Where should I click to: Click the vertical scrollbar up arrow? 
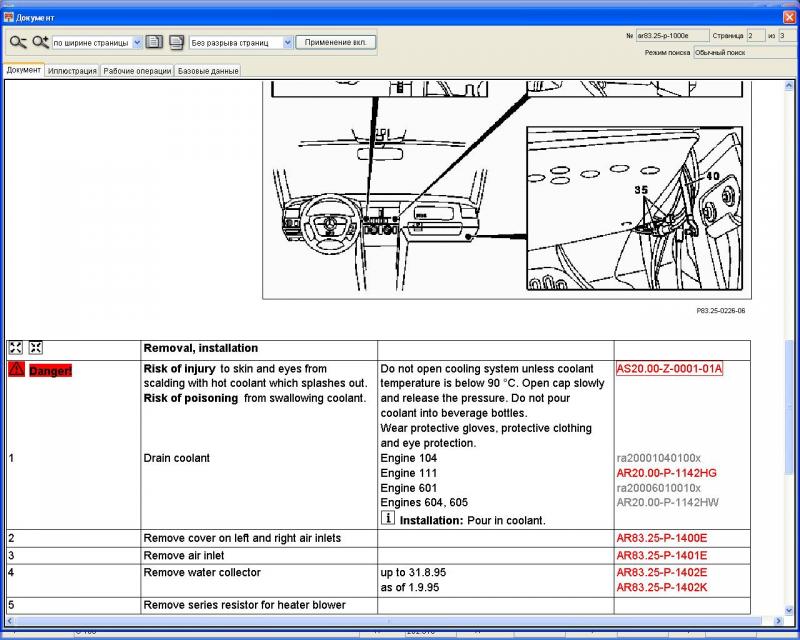[789, 85]
